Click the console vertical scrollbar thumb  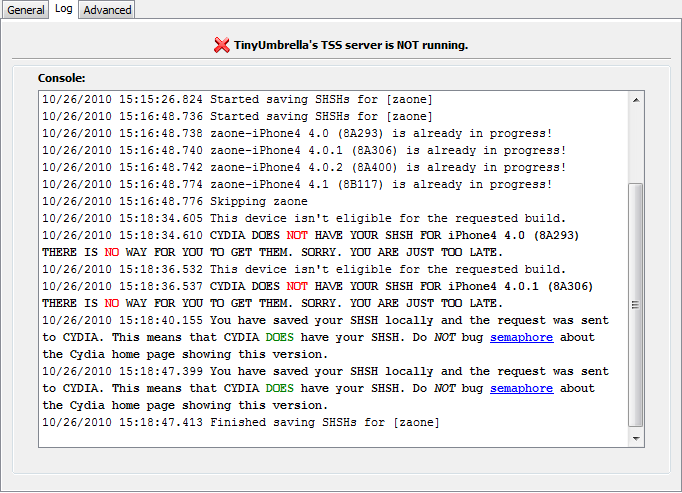click(x=636, y=305)
